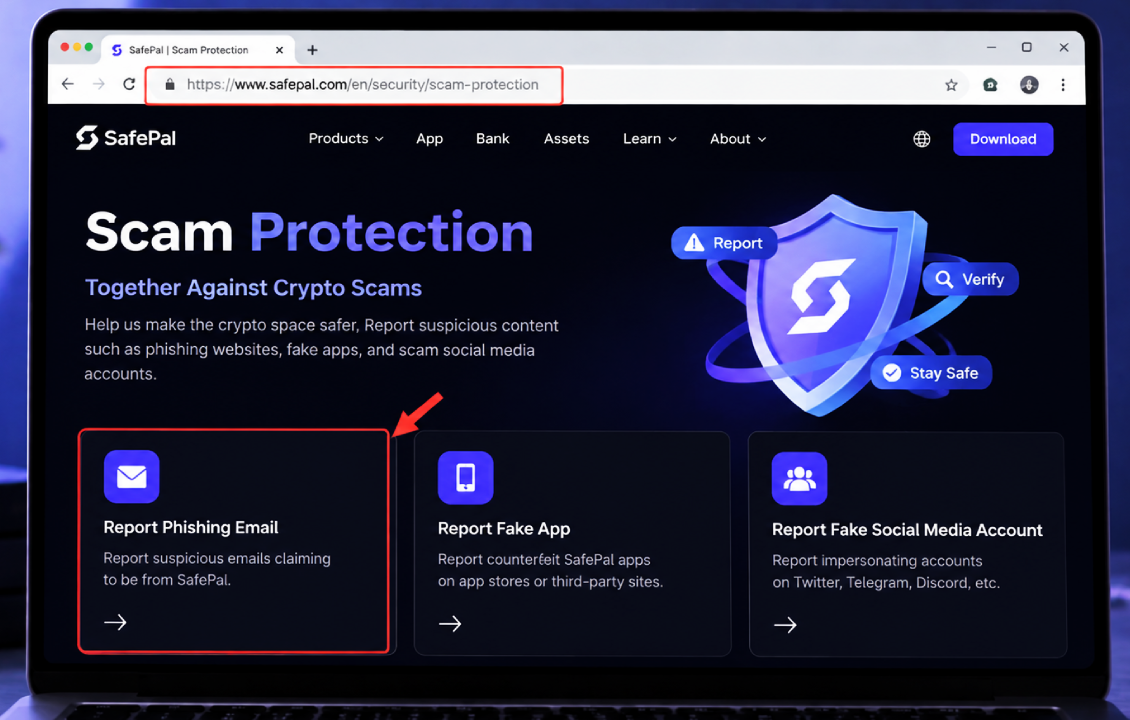Open the browser extension icon
This screenshot has height=720, width=1130.
[x=991, y=85]
